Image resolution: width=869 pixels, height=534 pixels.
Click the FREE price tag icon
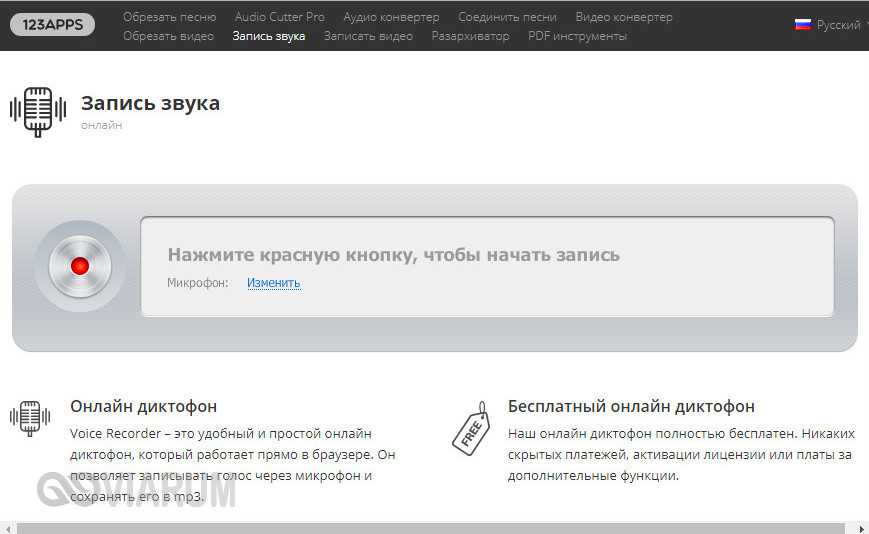click(x=471, y=429)
